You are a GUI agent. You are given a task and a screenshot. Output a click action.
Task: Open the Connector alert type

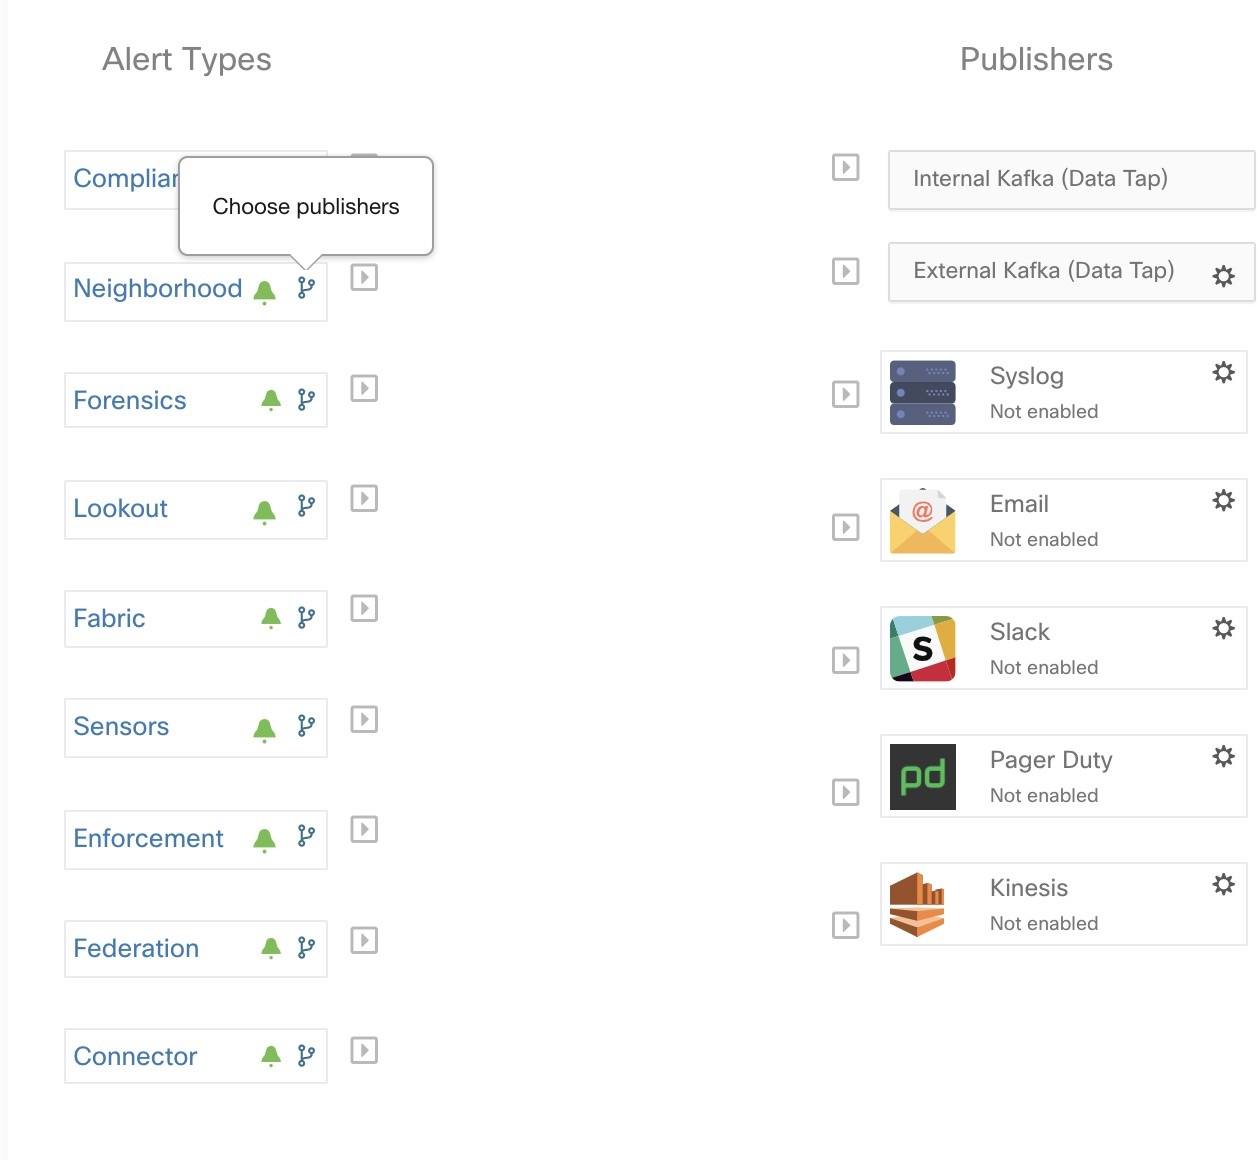pos(135,1056)
